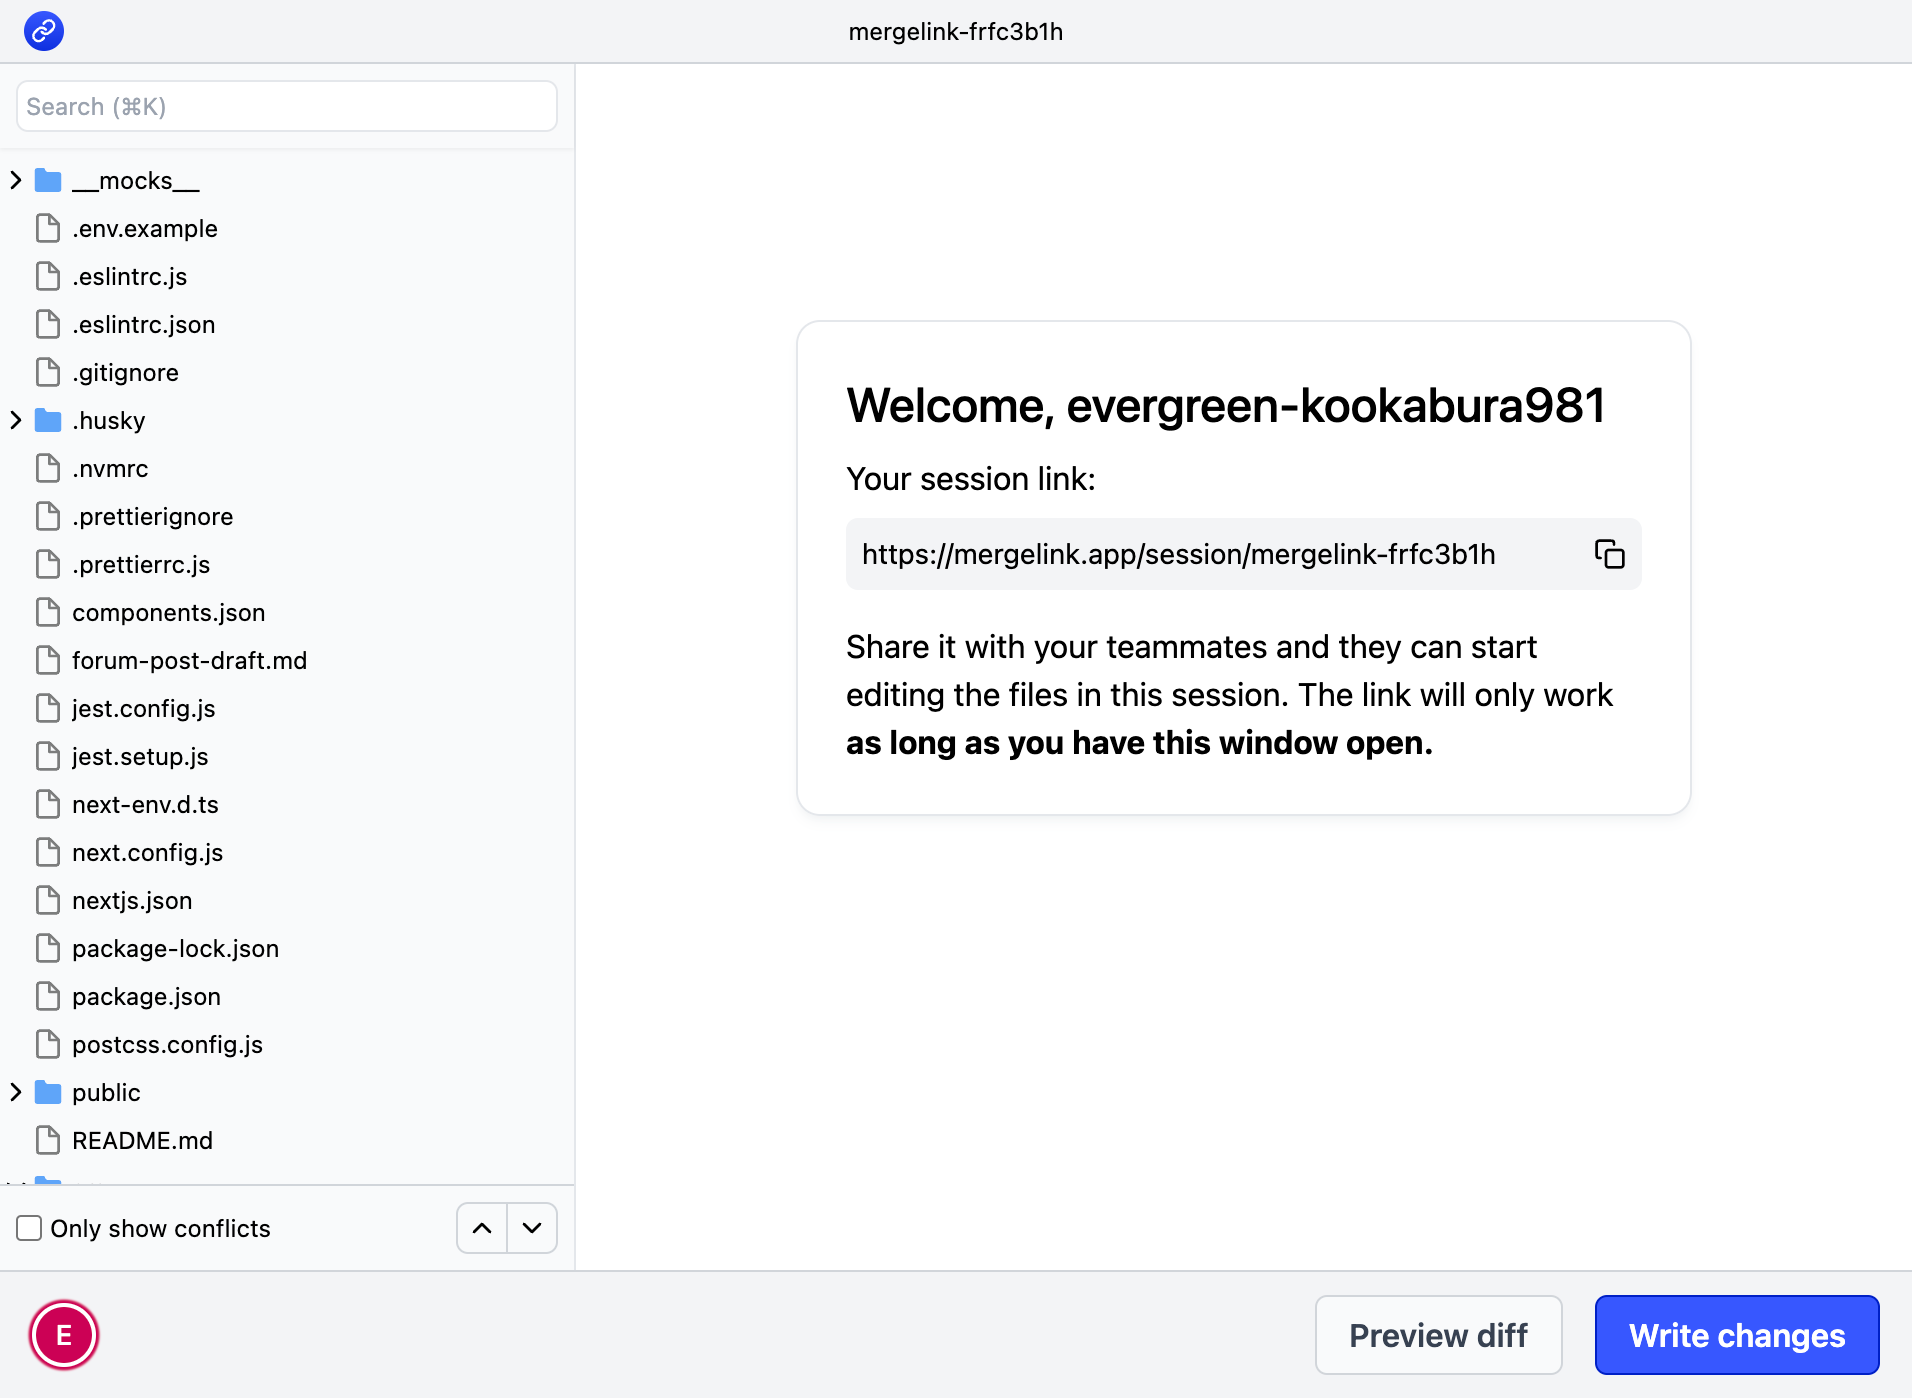1912x1398 pixels.
Task: Open forum-post-draft.md file
Action: (189, 661)
